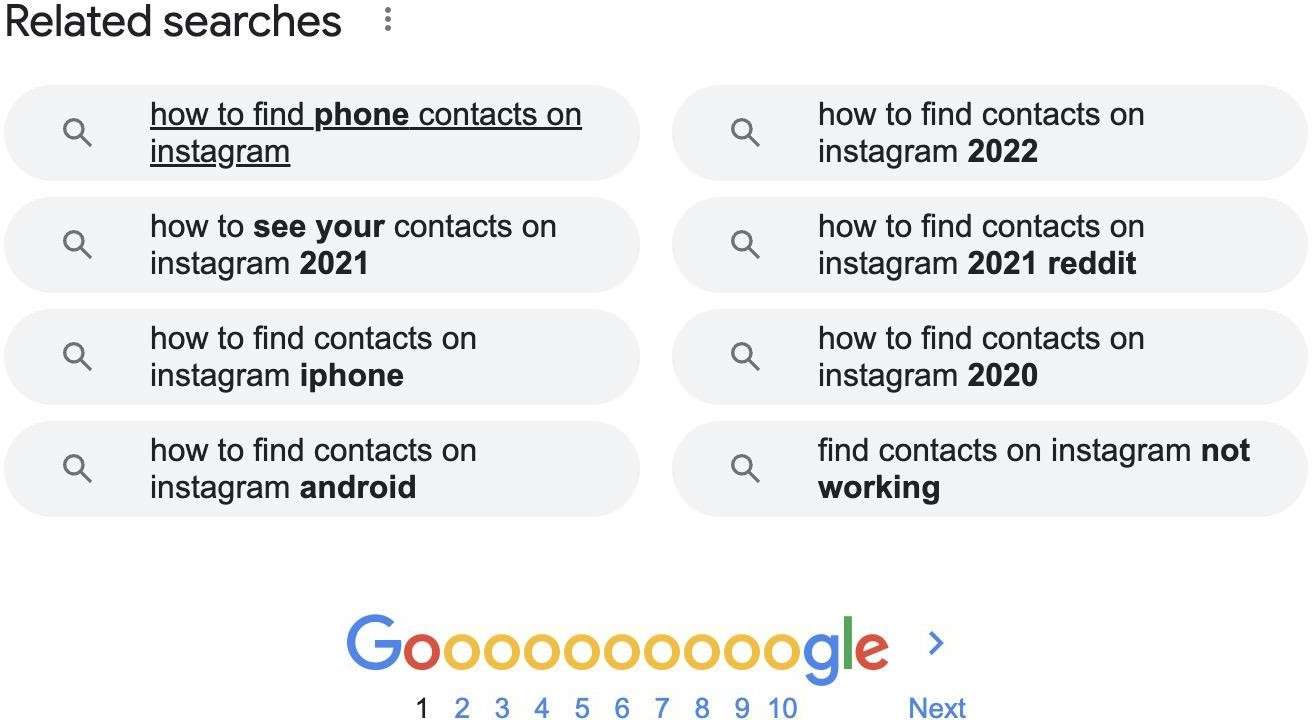Click search icon beside "instagram android" suggestion

point(77,468)
